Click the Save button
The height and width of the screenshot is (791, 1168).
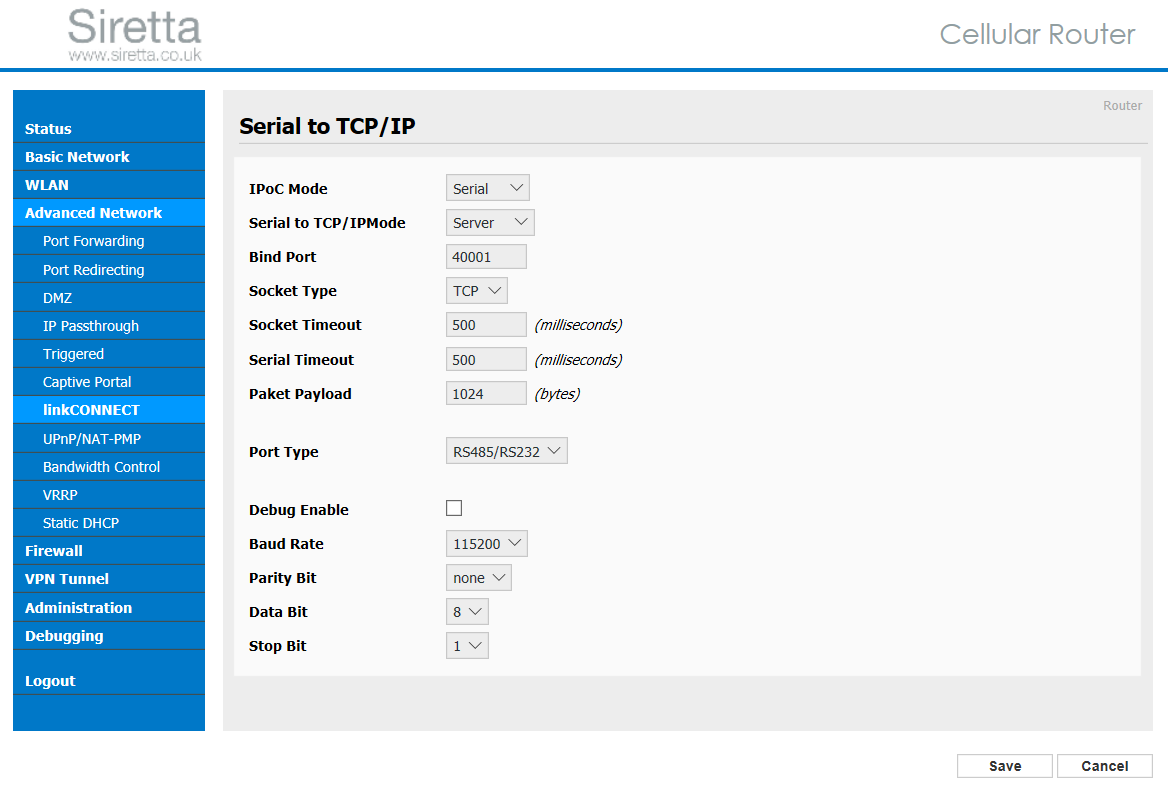(1005, 766)
